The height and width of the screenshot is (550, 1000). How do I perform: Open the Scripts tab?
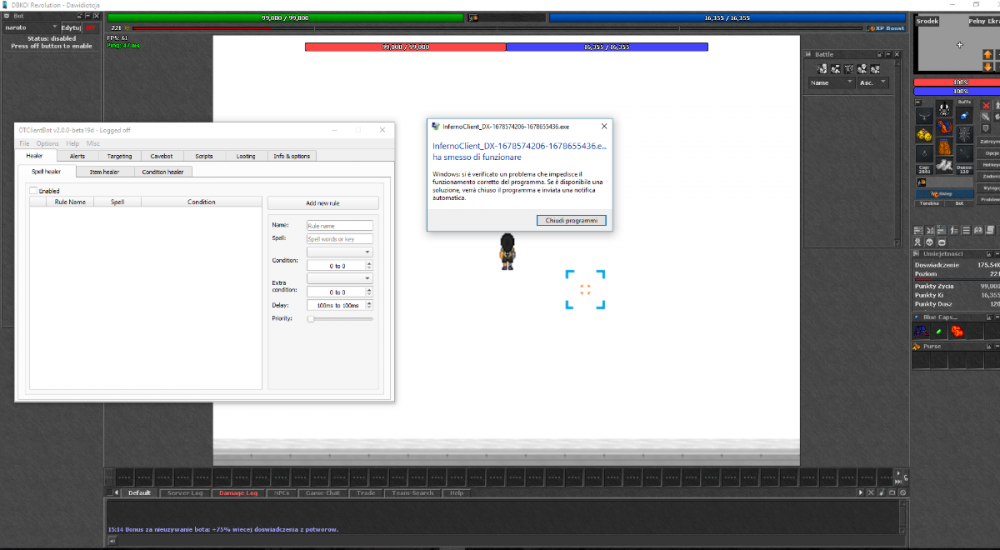pos(204,156)
